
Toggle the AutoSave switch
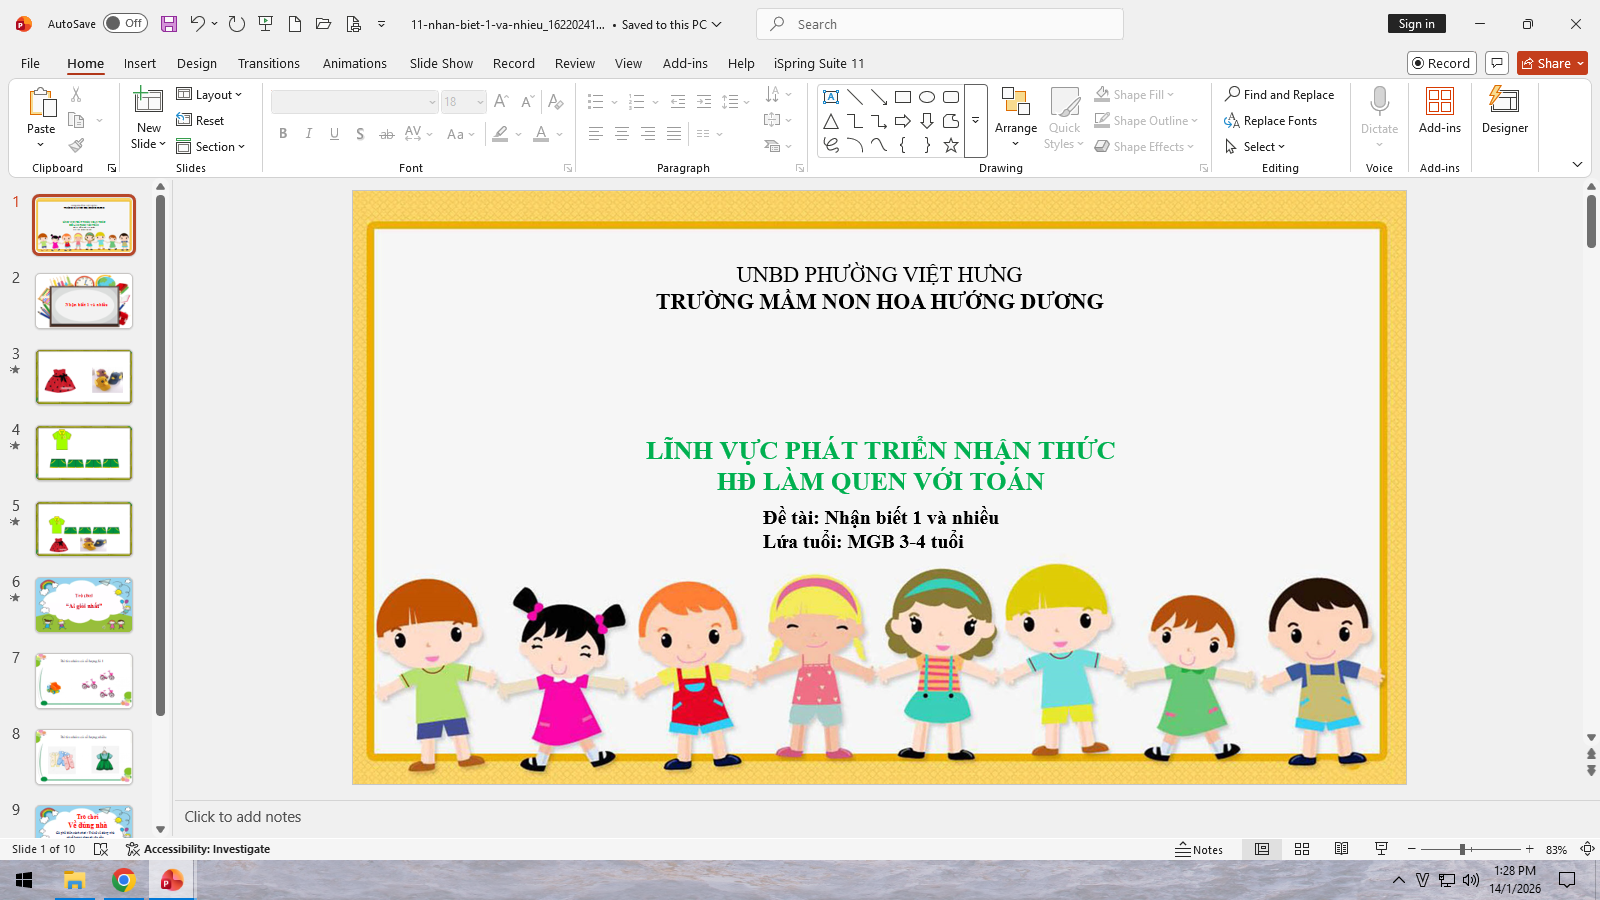(x=125, y=24)
